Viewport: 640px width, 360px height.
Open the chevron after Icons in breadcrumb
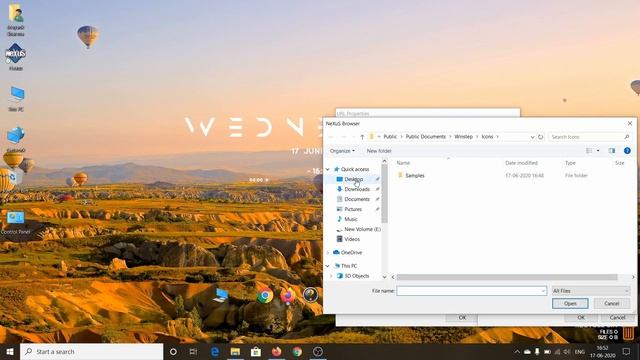click(x=498, y=137)
